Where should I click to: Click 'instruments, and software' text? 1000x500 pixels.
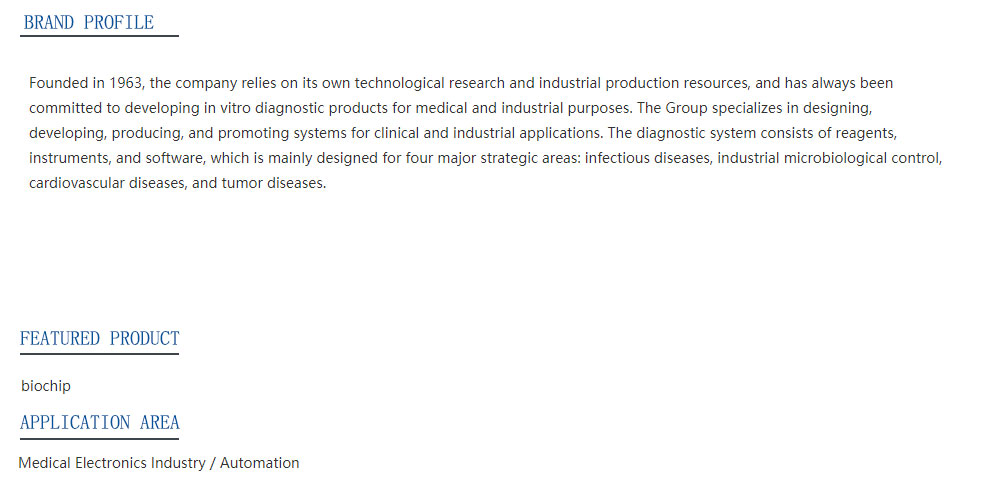click(115, 158)
